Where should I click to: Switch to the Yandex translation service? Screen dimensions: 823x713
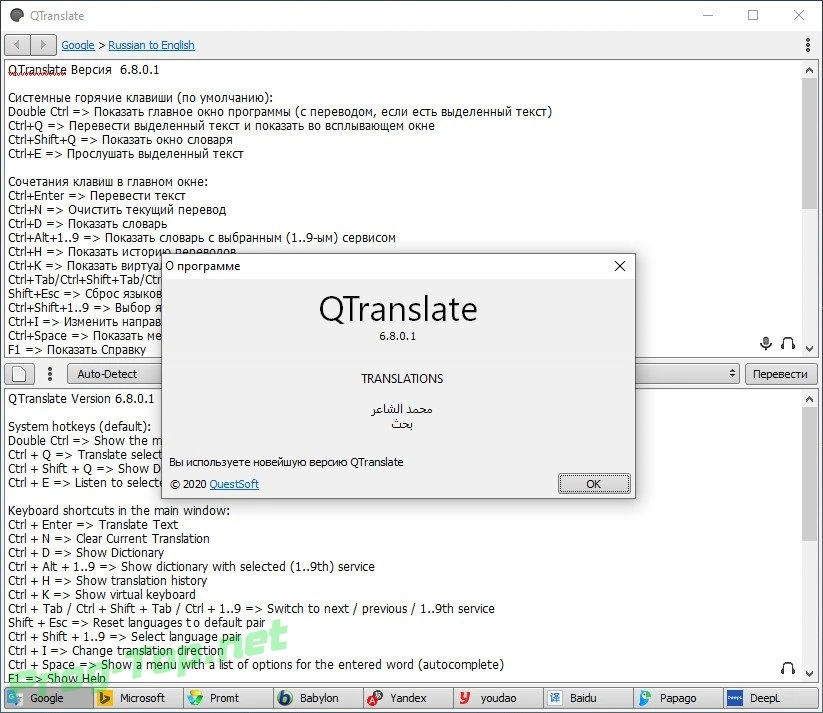[409, 698]
